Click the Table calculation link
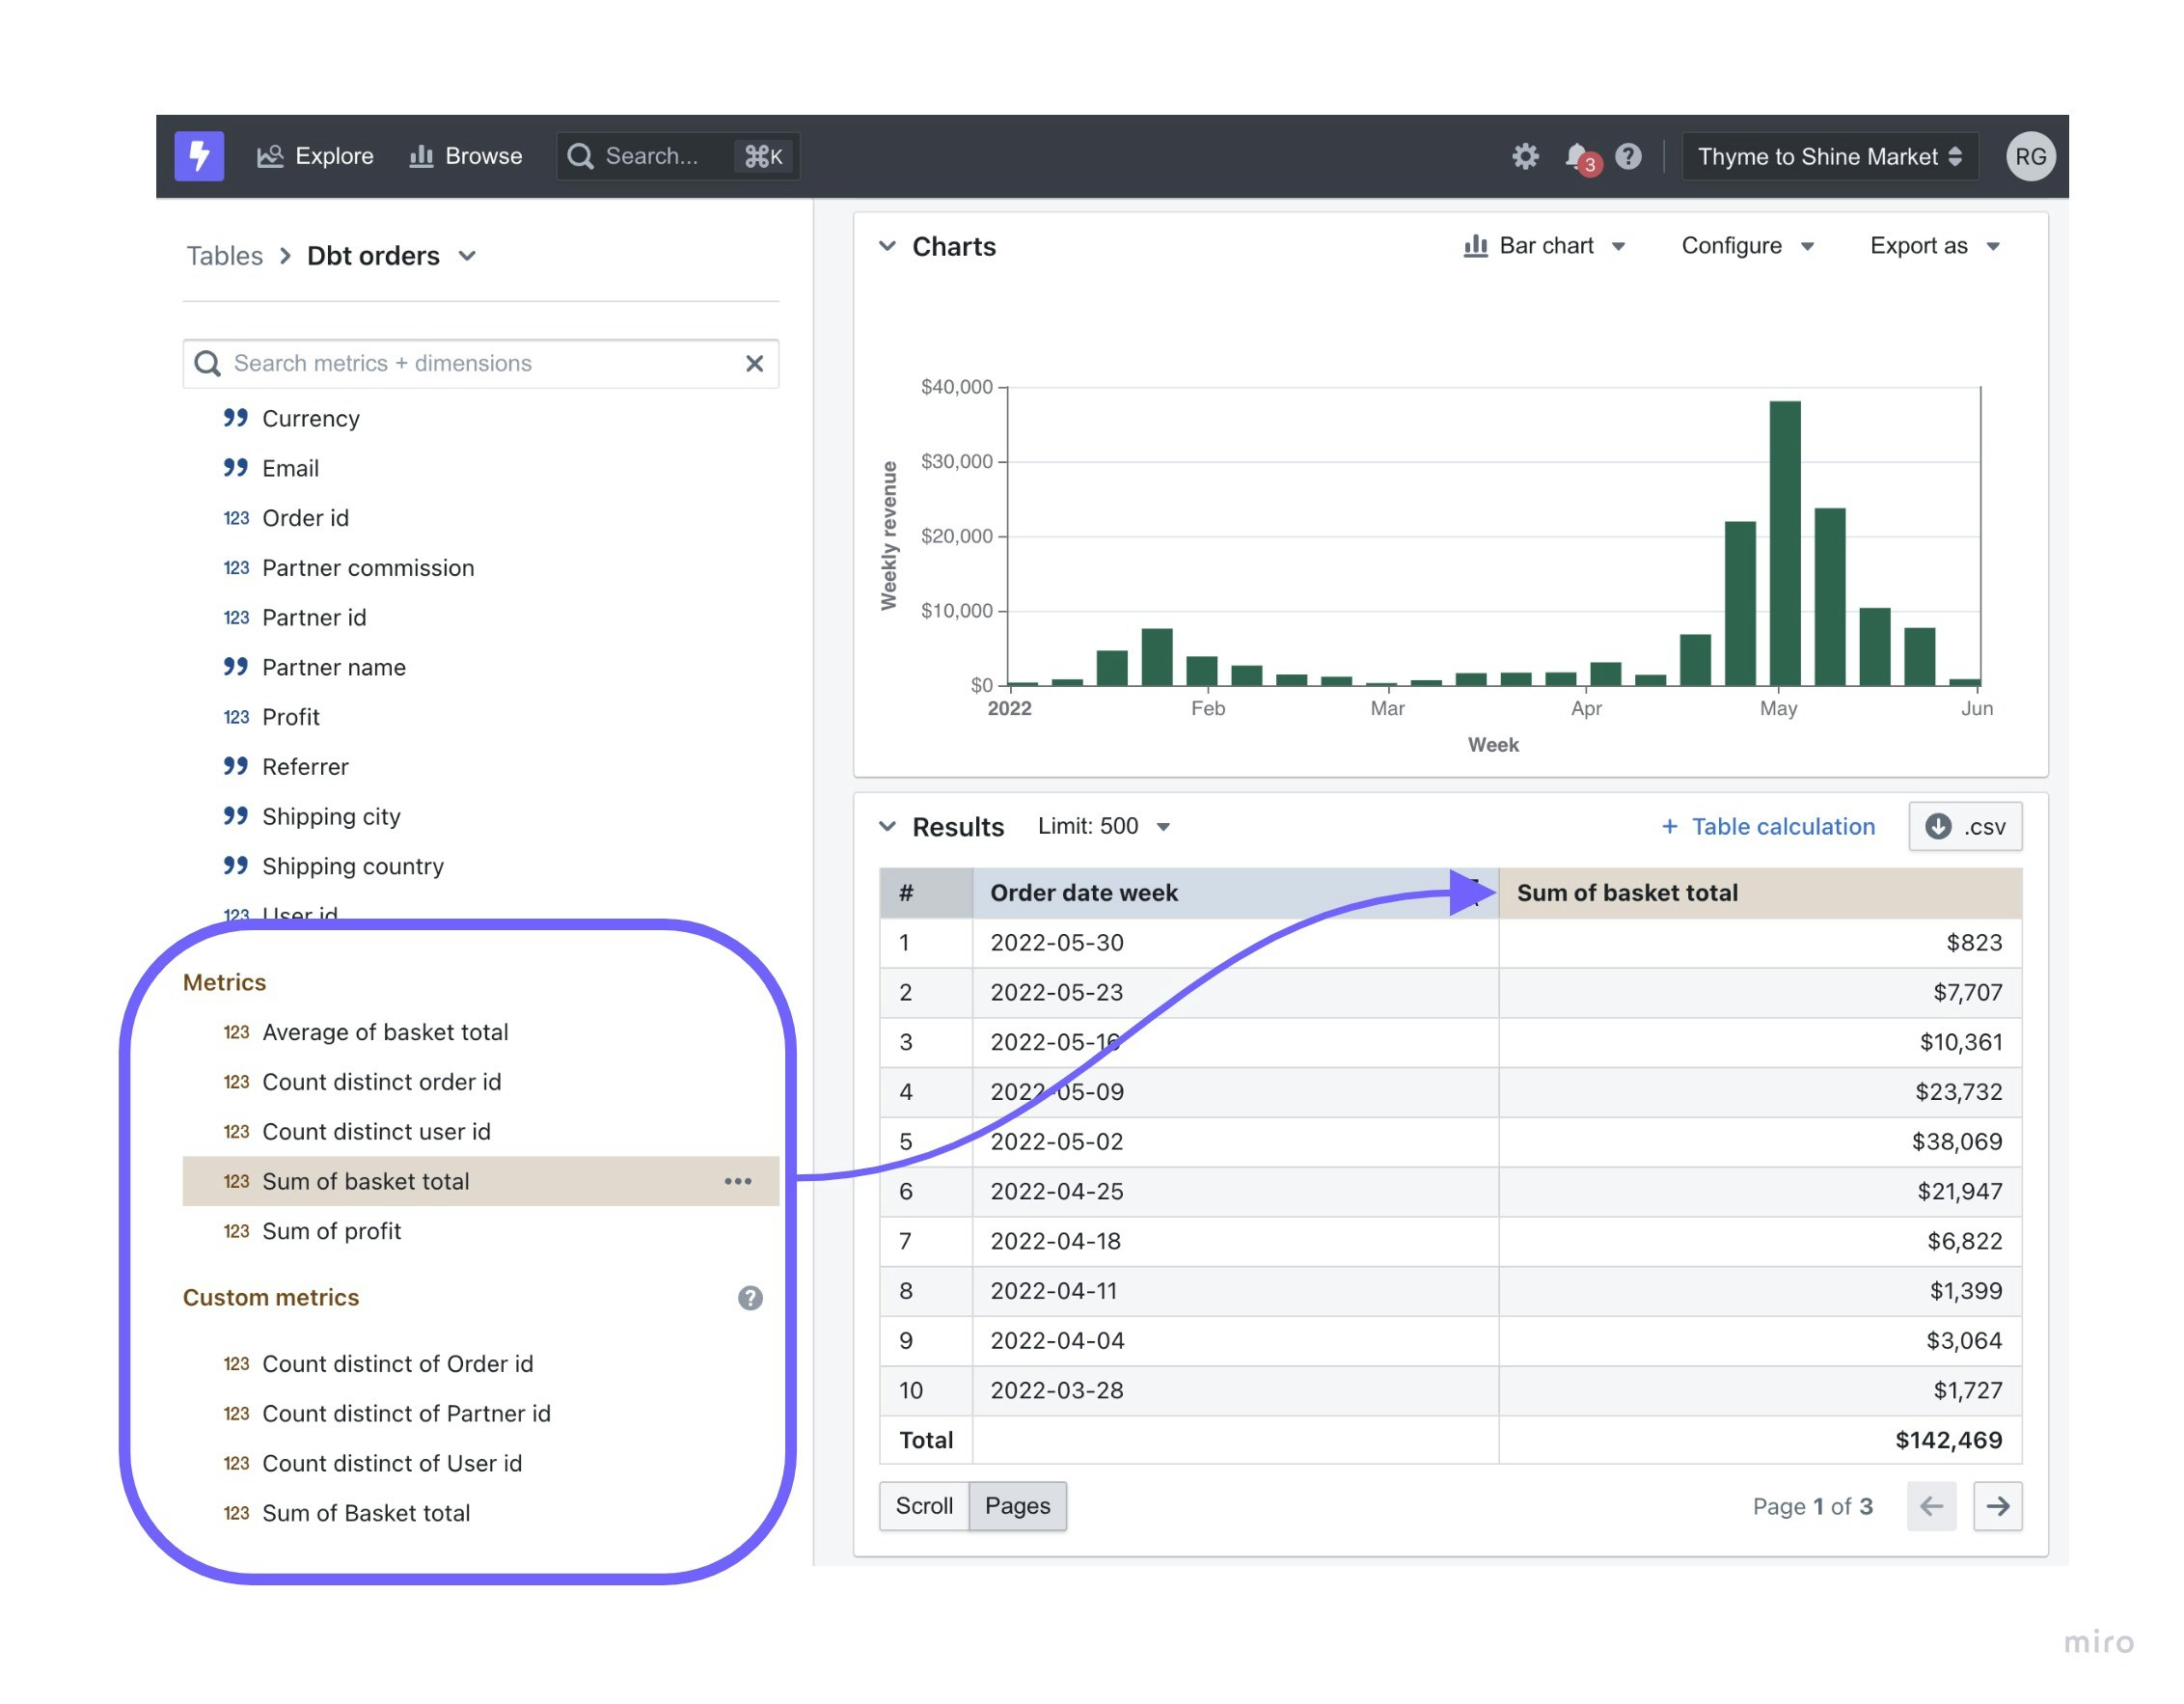The height and width of the screenshot is (1704, 2184). (1768, 826)
